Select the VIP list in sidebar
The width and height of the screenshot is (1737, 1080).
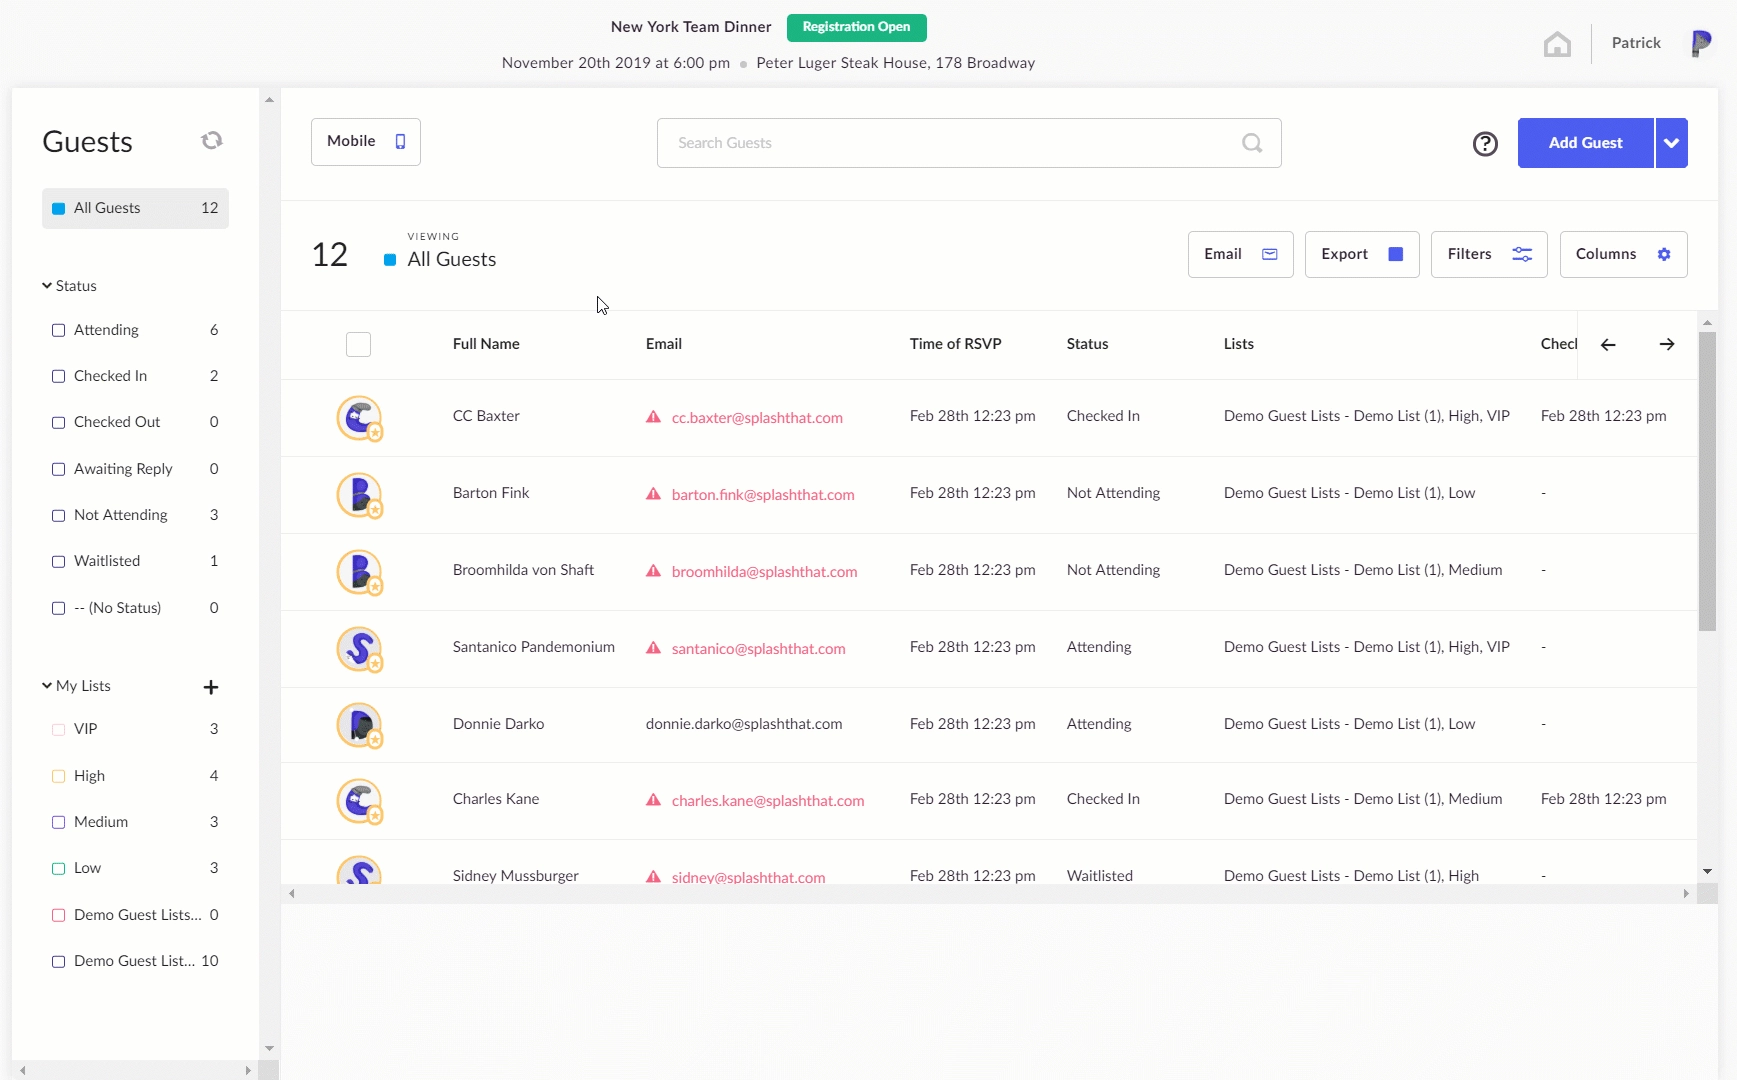coord(135,729)
